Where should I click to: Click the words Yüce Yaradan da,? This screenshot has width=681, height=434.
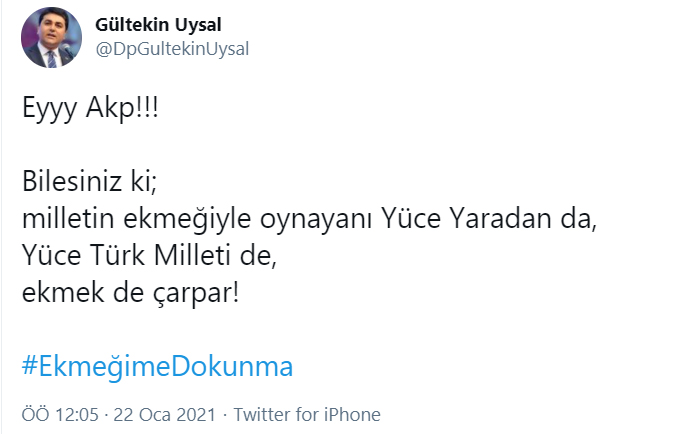pyautogui.click(x=489, y=218)
